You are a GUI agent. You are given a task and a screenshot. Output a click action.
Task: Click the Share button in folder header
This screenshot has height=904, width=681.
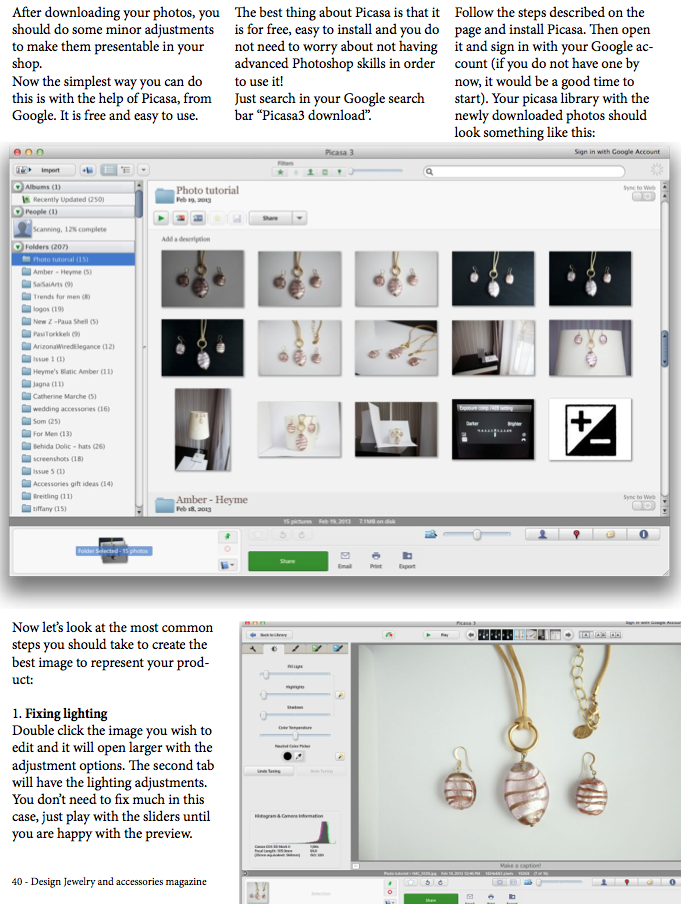click(270, 218)
